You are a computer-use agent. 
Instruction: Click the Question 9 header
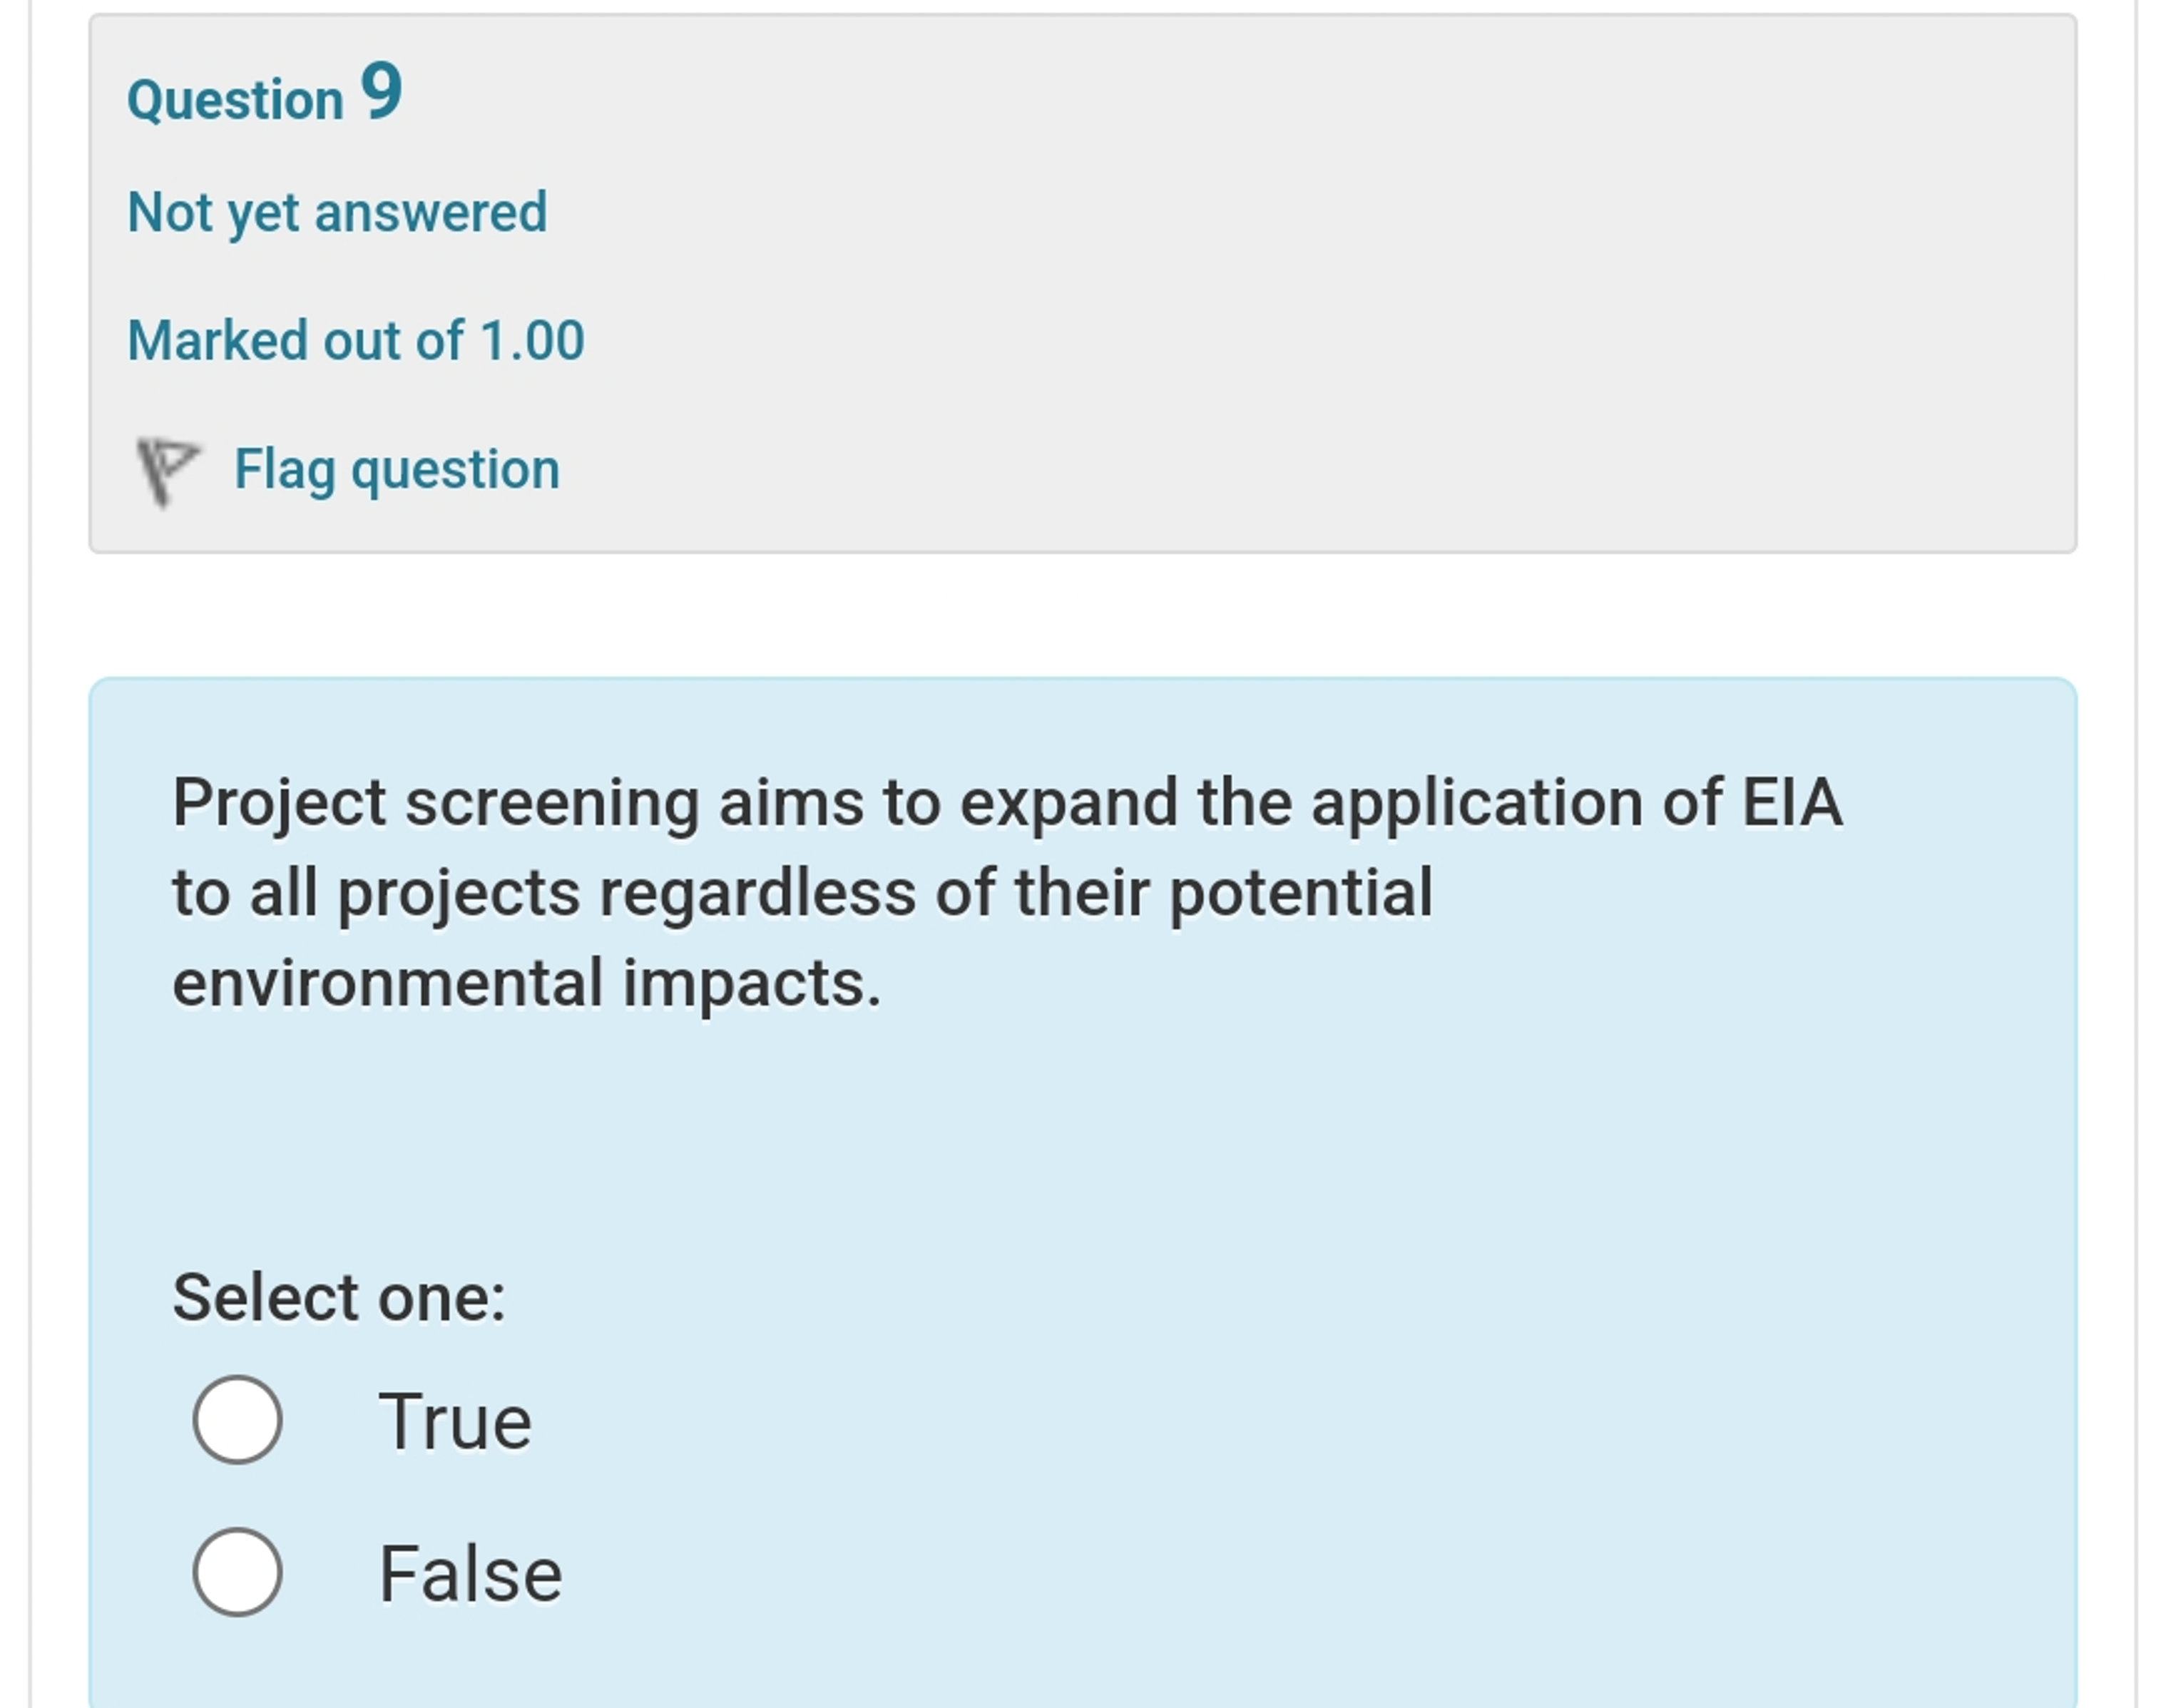(265, 96)
